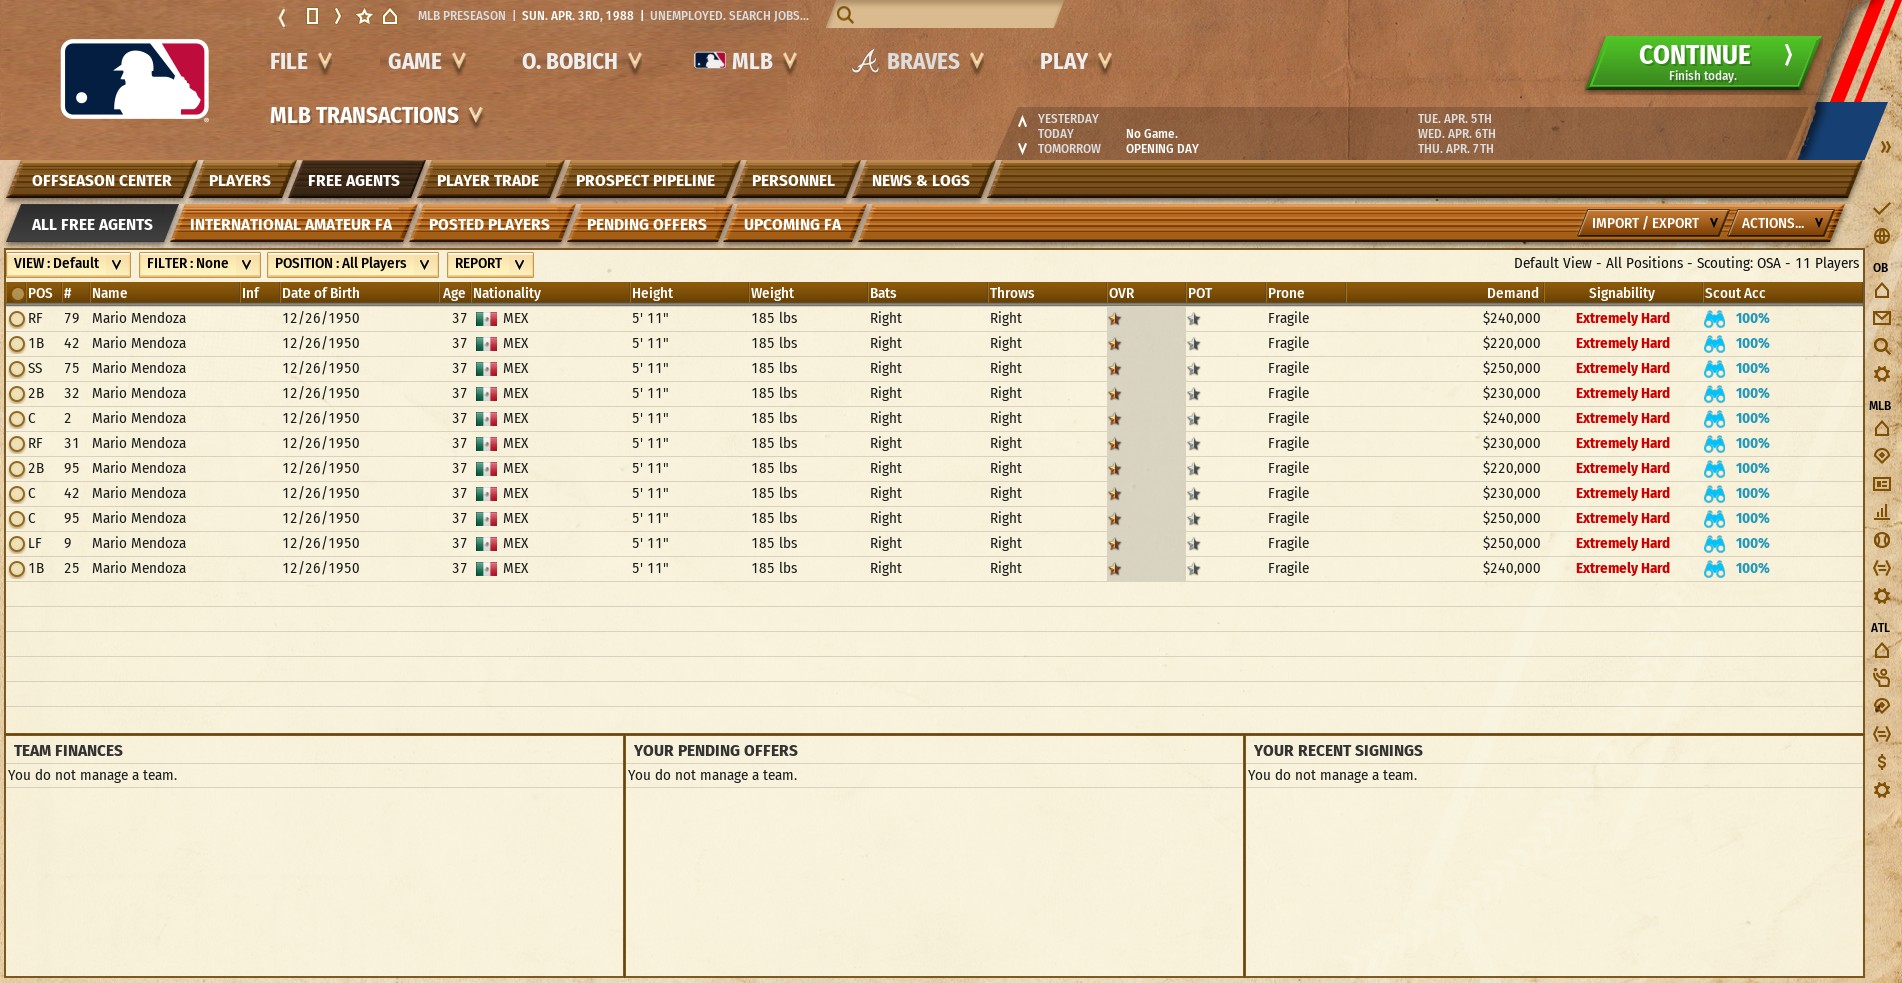Image resolution: width=1902 pixels, height=983 pixels.
Task: Click the MLB logo in top left
Action: 135,79
